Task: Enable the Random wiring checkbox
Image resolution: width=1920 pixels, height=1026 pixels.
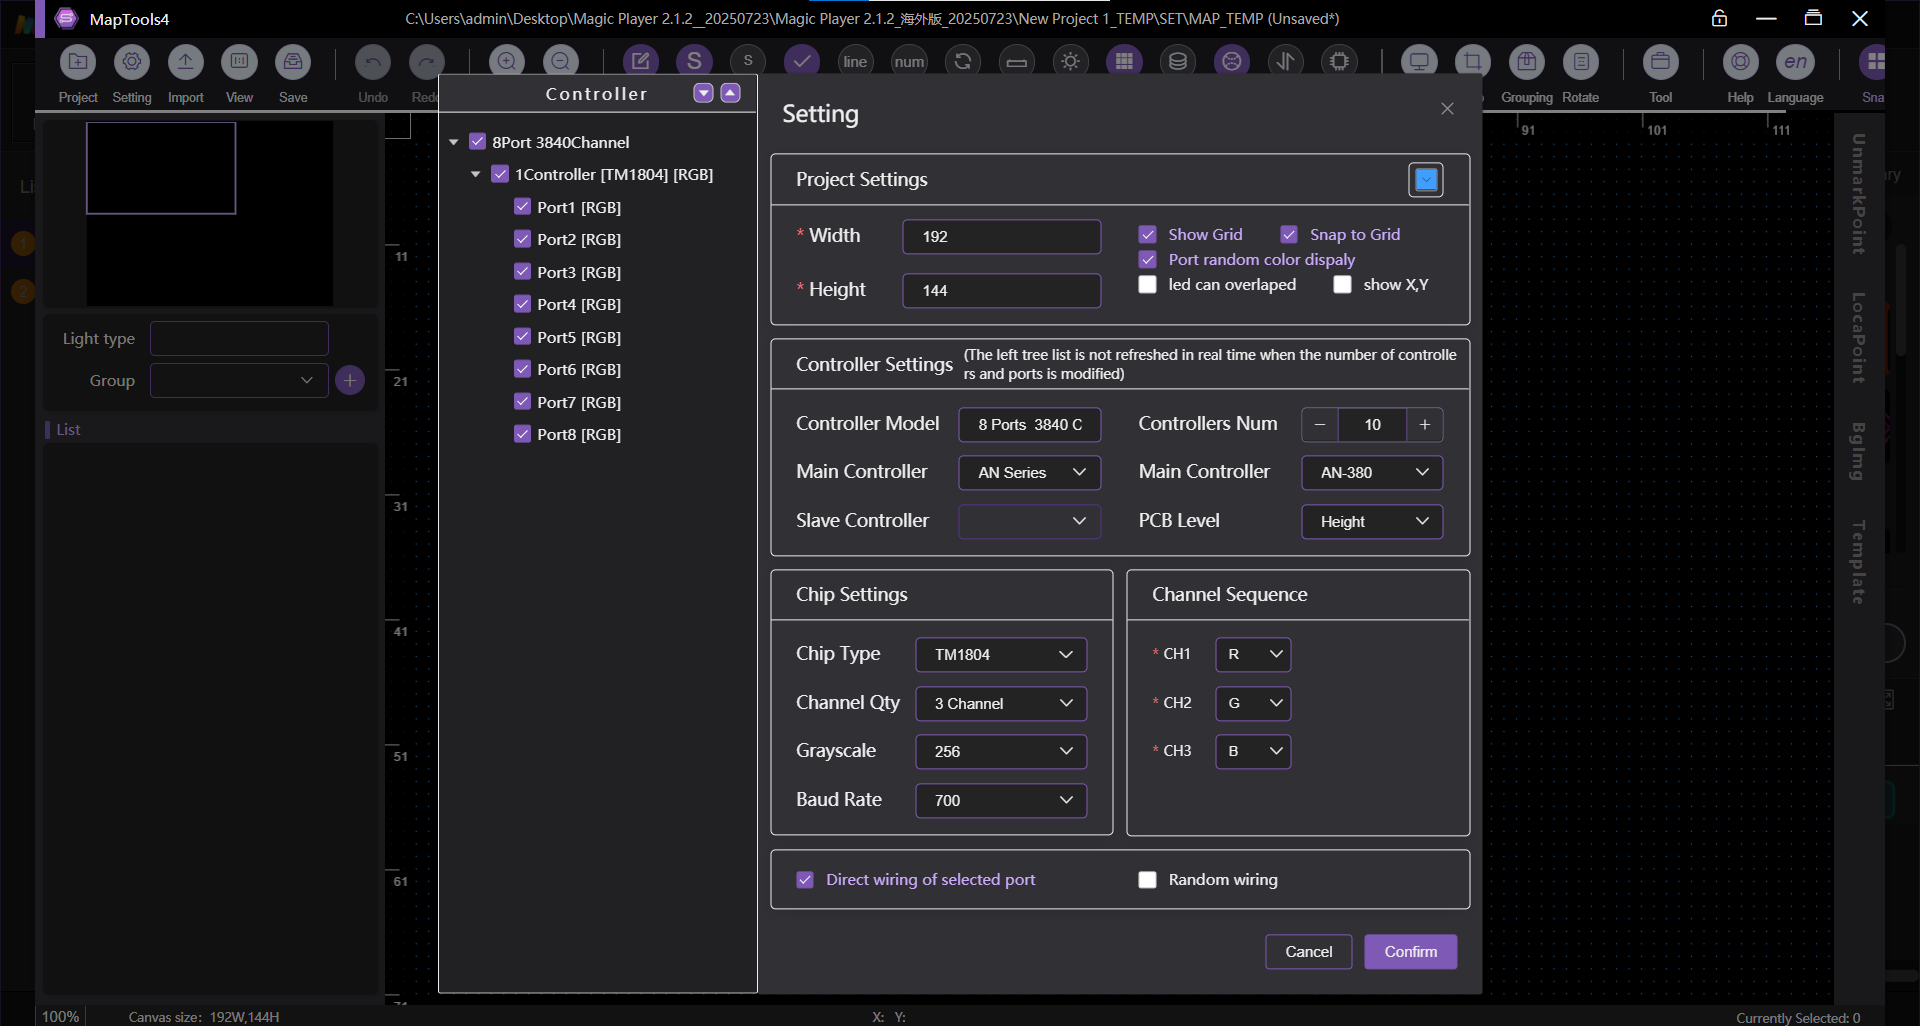Action: coord(1148,880)
